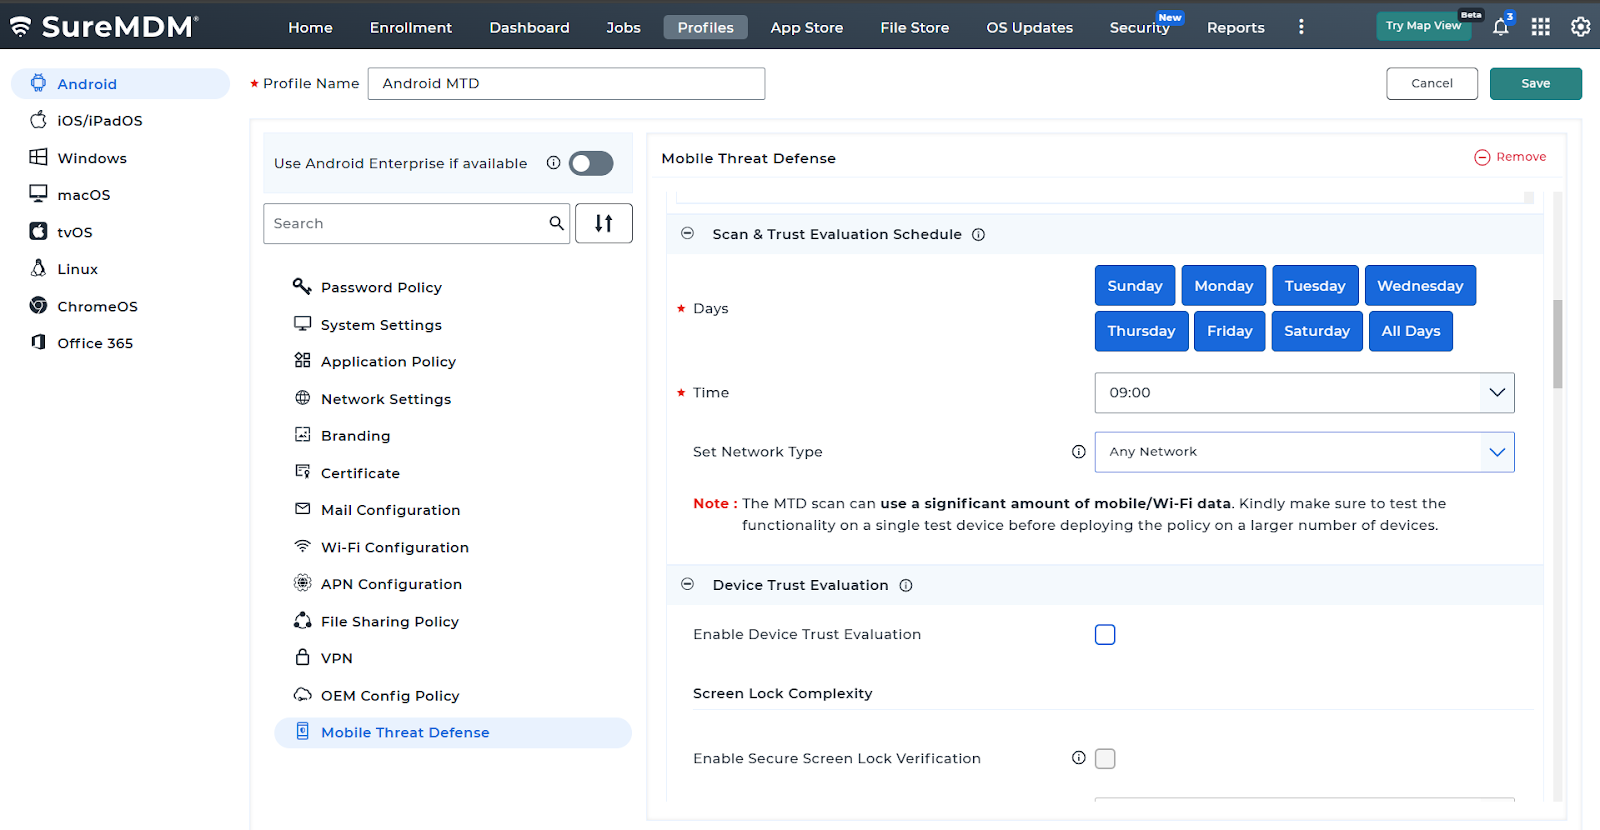1600x830 pixels.
Task: Check Enable Device Trust Evaluation box
Action: coord(1105,635)
